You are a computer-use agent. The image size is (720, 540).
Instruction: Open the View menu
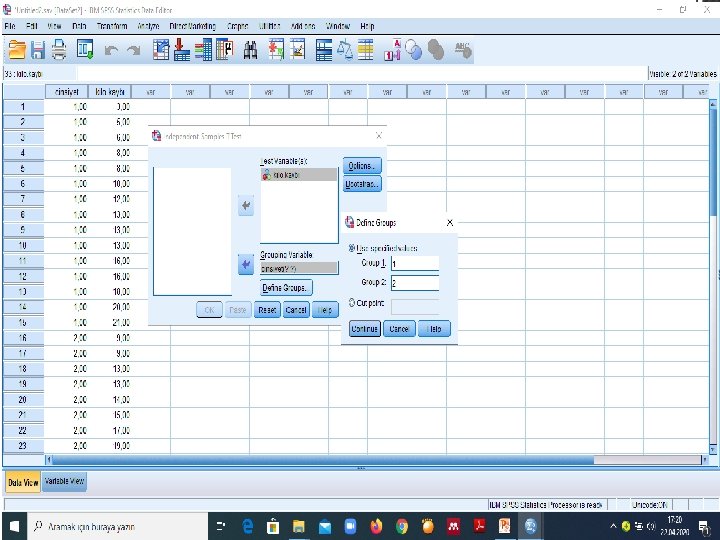click(x=54, y=26)
